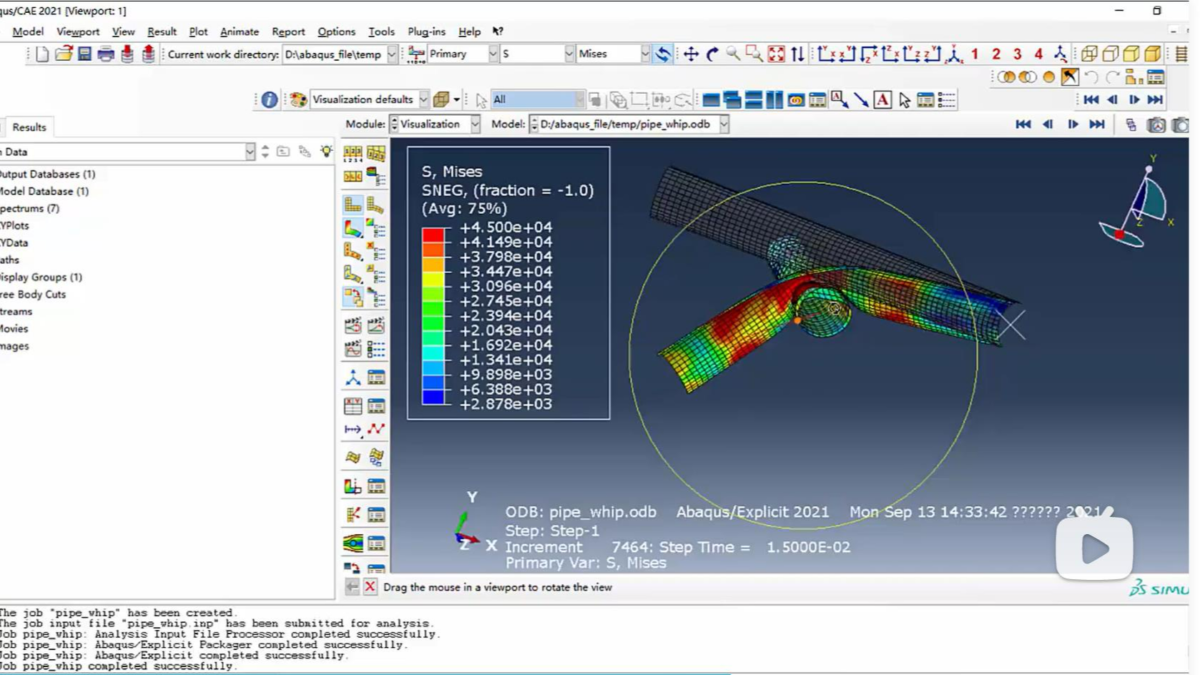Apply the Iso view triad icon
1200x675 pixels.
[954, 54]
